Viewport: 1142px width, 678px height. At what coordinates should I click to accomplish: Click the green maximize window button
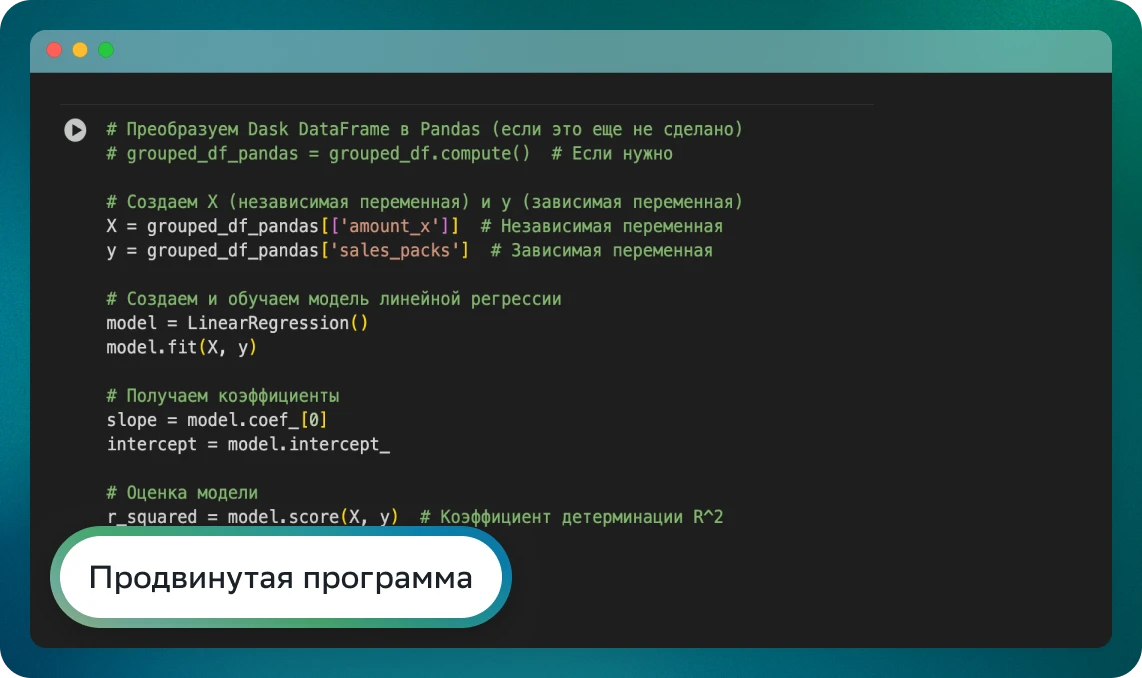(x=106, y=50)
